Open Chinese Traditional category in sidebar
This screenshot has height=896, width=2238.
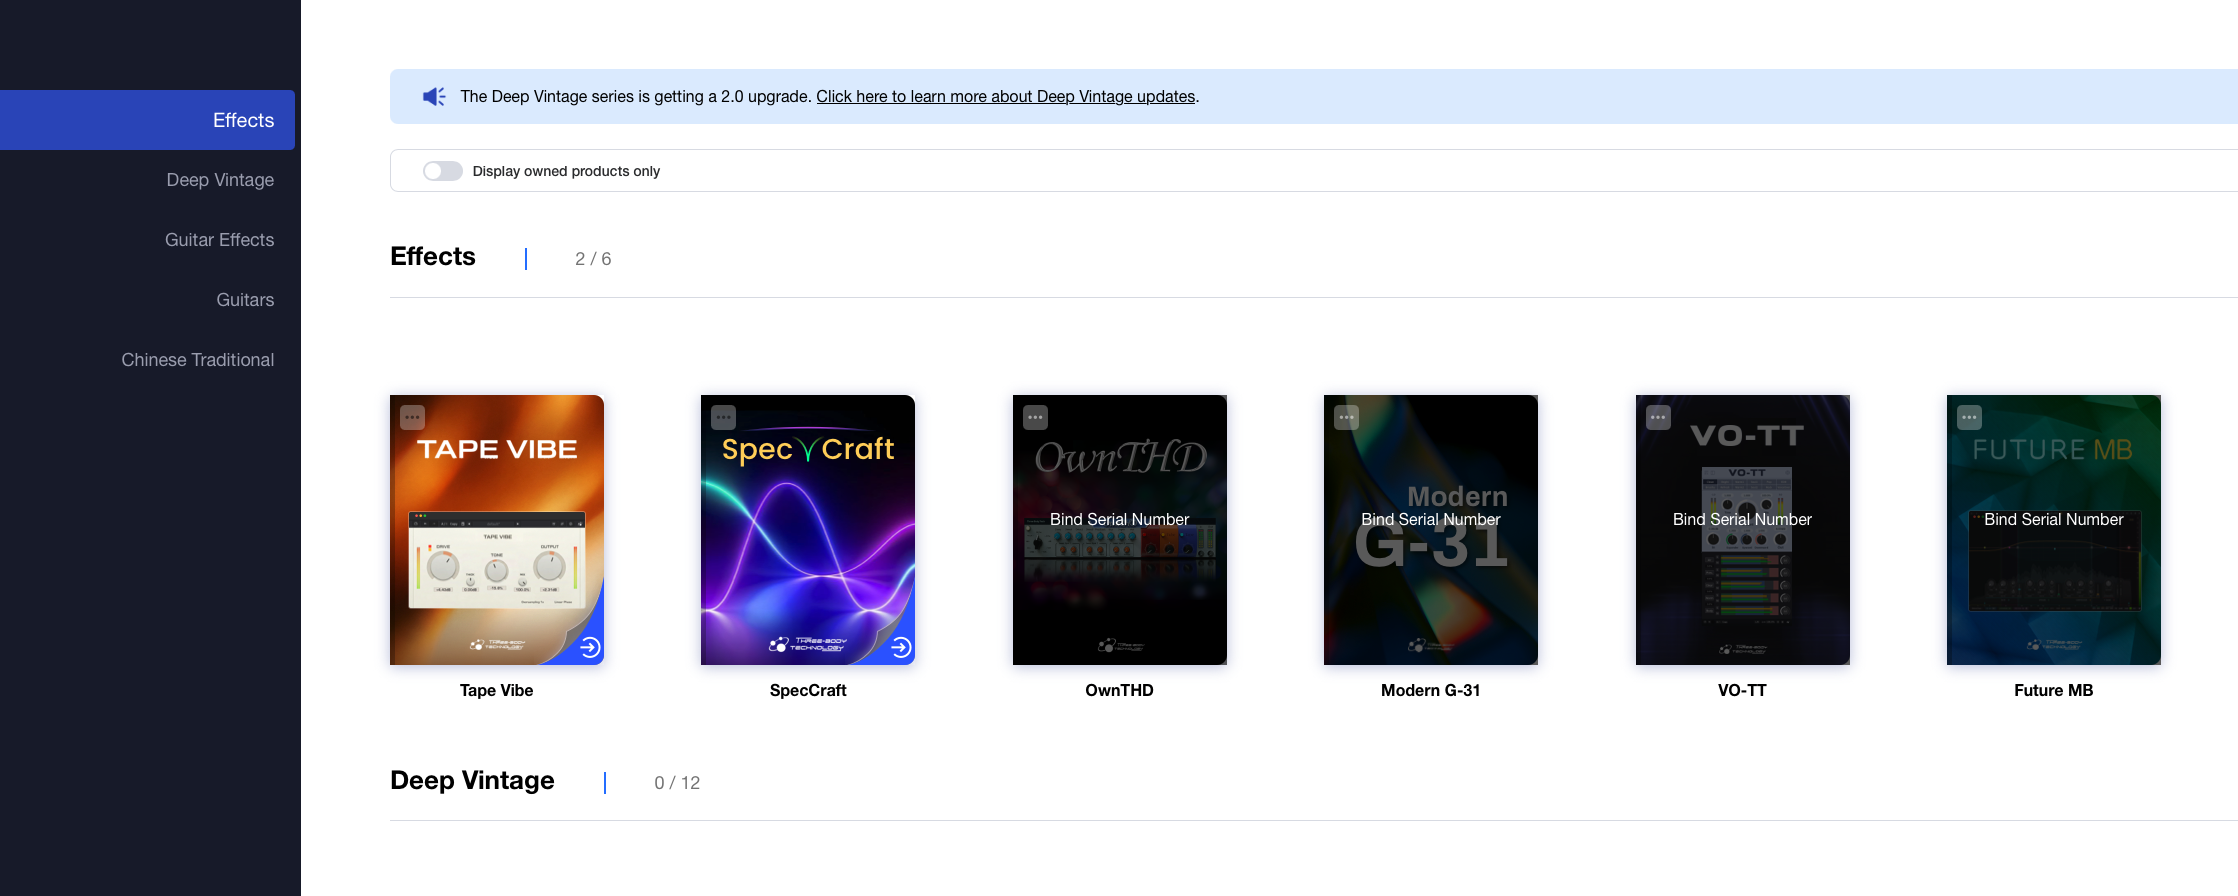[x=197, y=360]
